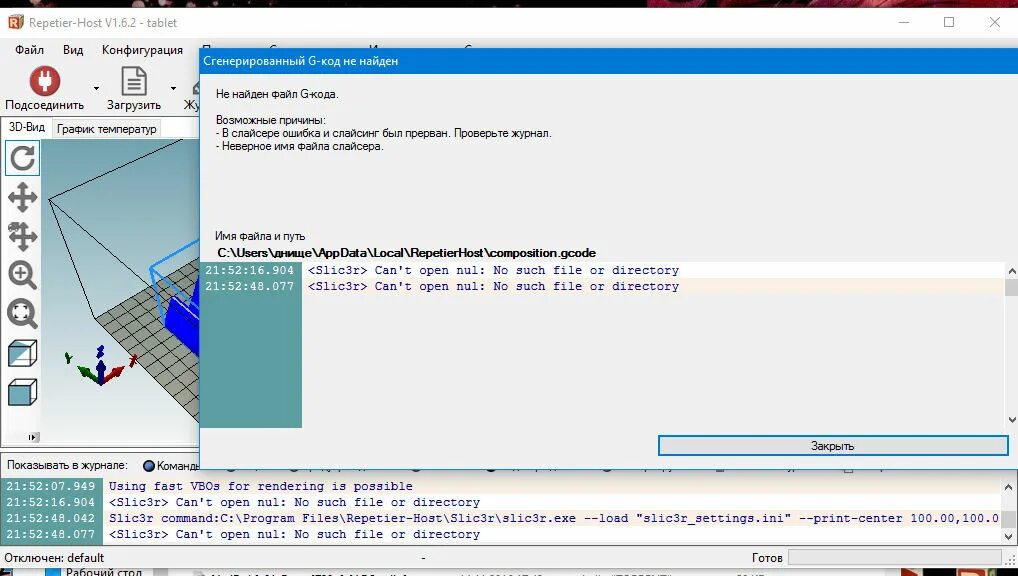
Task: Click the XYZ axis gizmo in 3D view
Action: pos(101,366)
